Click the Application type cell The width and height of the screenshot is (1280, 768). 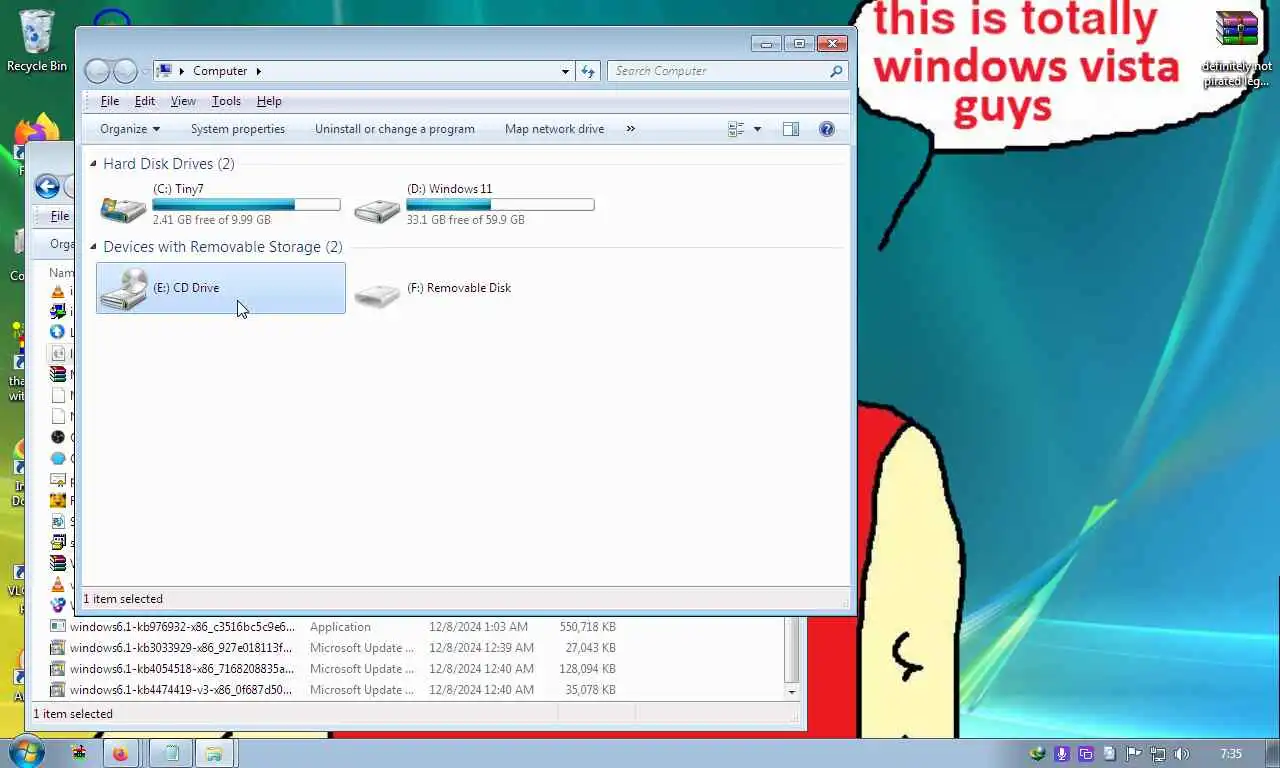340,627
